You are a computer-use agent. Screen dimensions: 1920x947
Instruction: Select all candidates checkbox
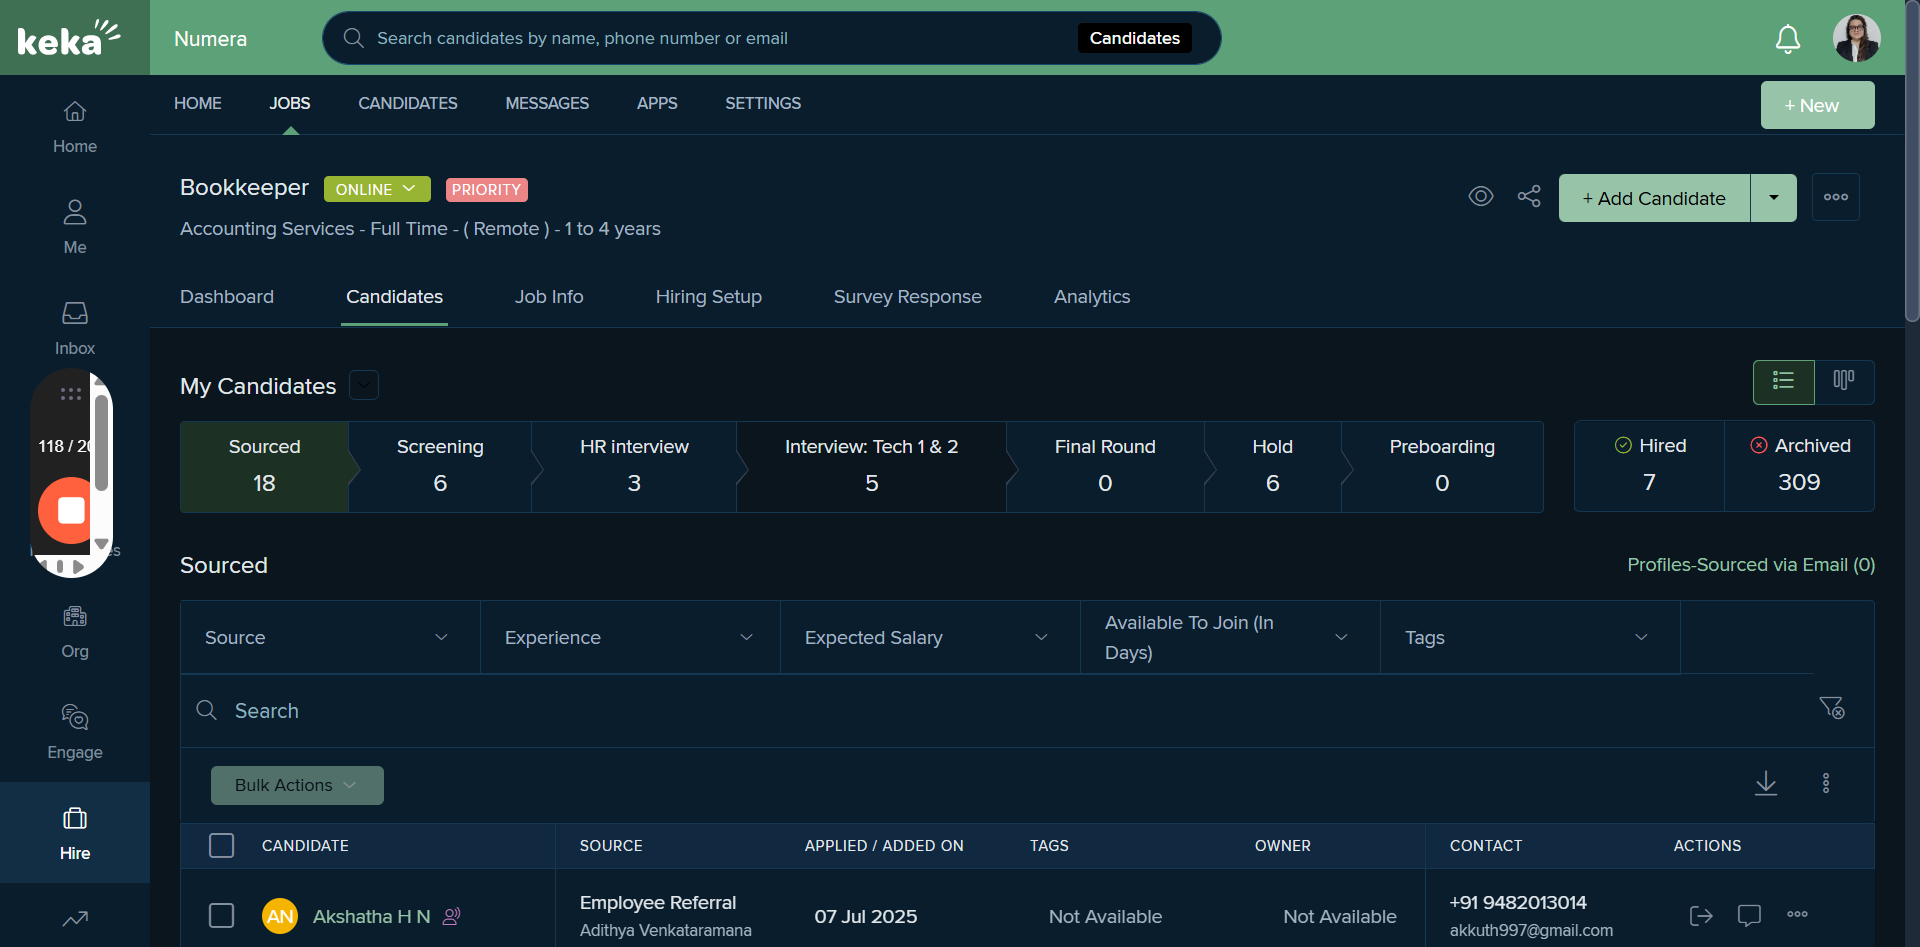click(x=221, y=845)
